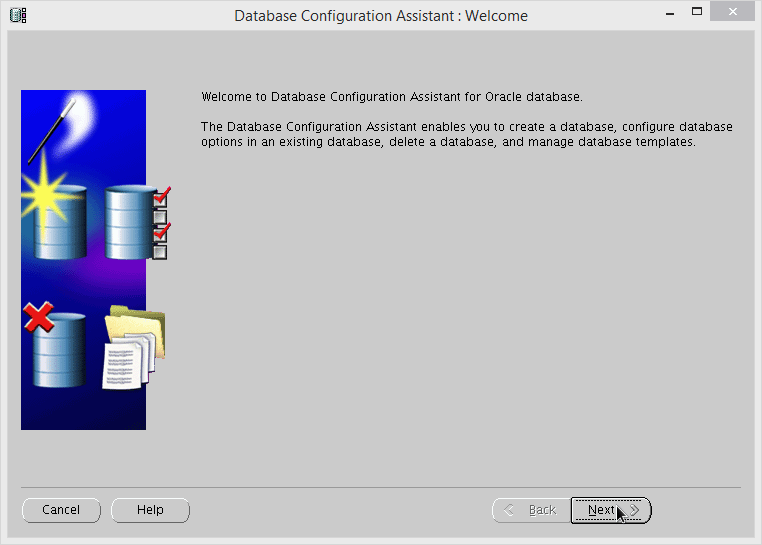Click the Database Configuration Assistant title bar icon
Screen dimensions: 762x545
tap(18, 15)
